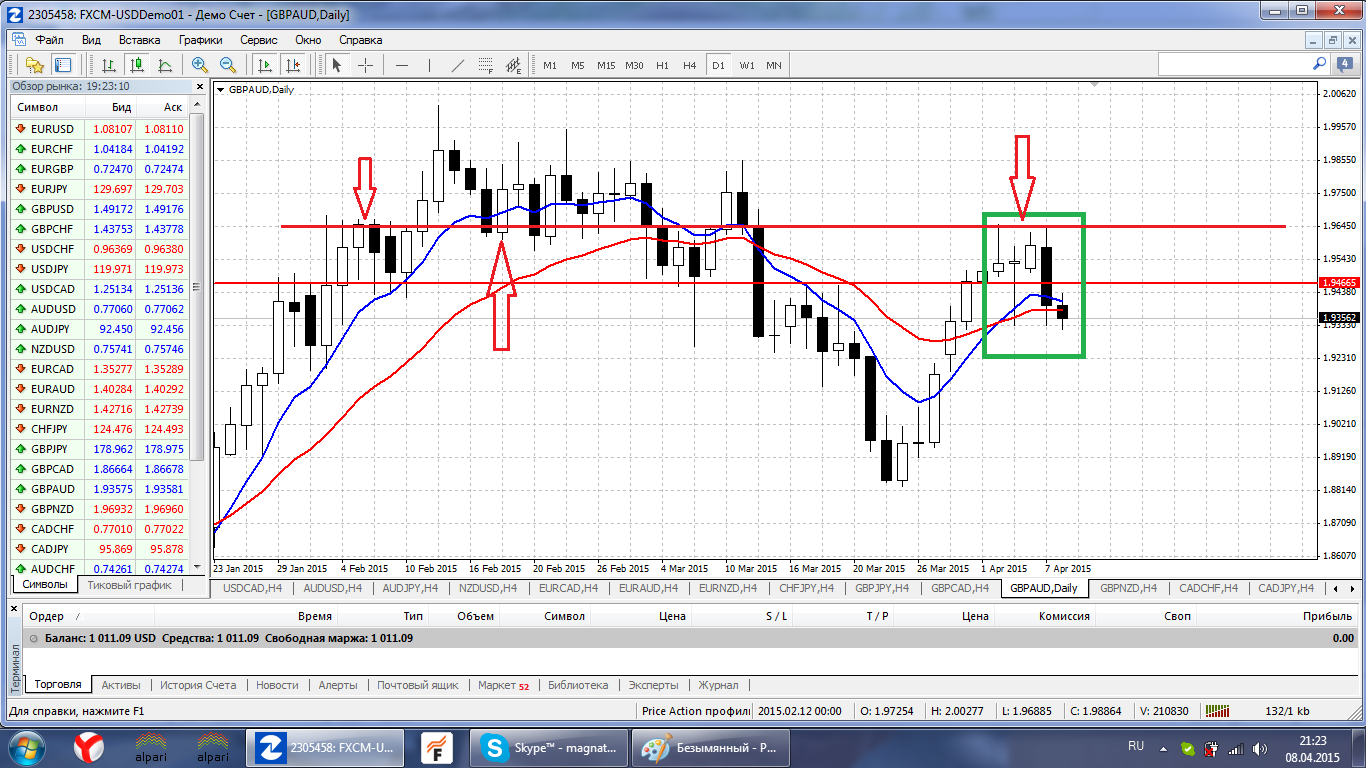Viewport: 1366px width, 768px height.
Task: Click the Windows Start button
Action: click(27, 747)
